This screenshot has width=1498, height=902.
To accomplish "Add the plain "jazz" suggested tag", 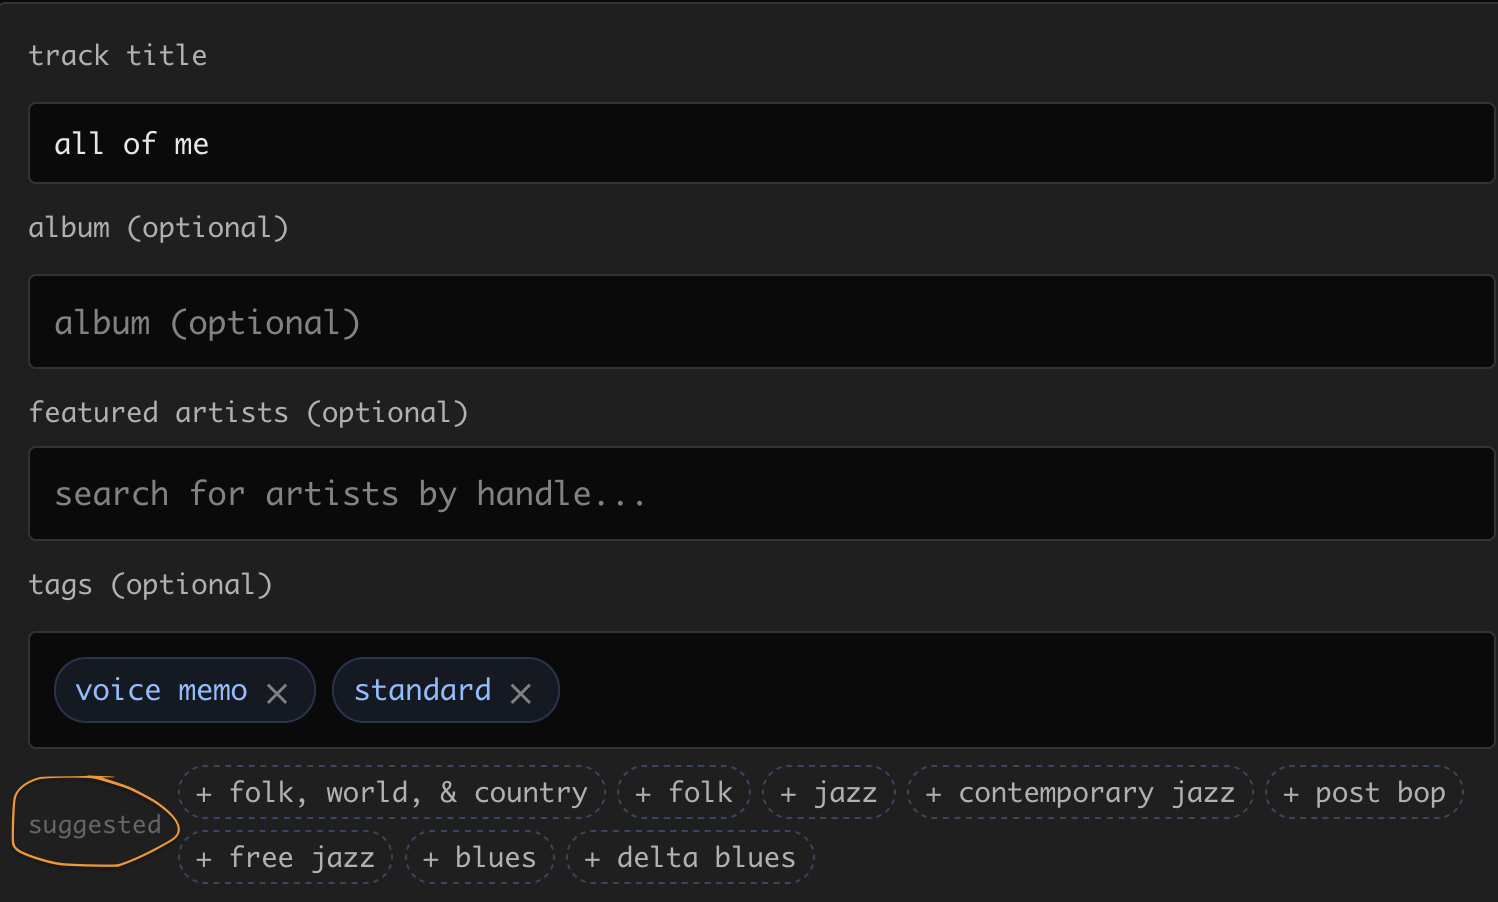I will point(828,793).
